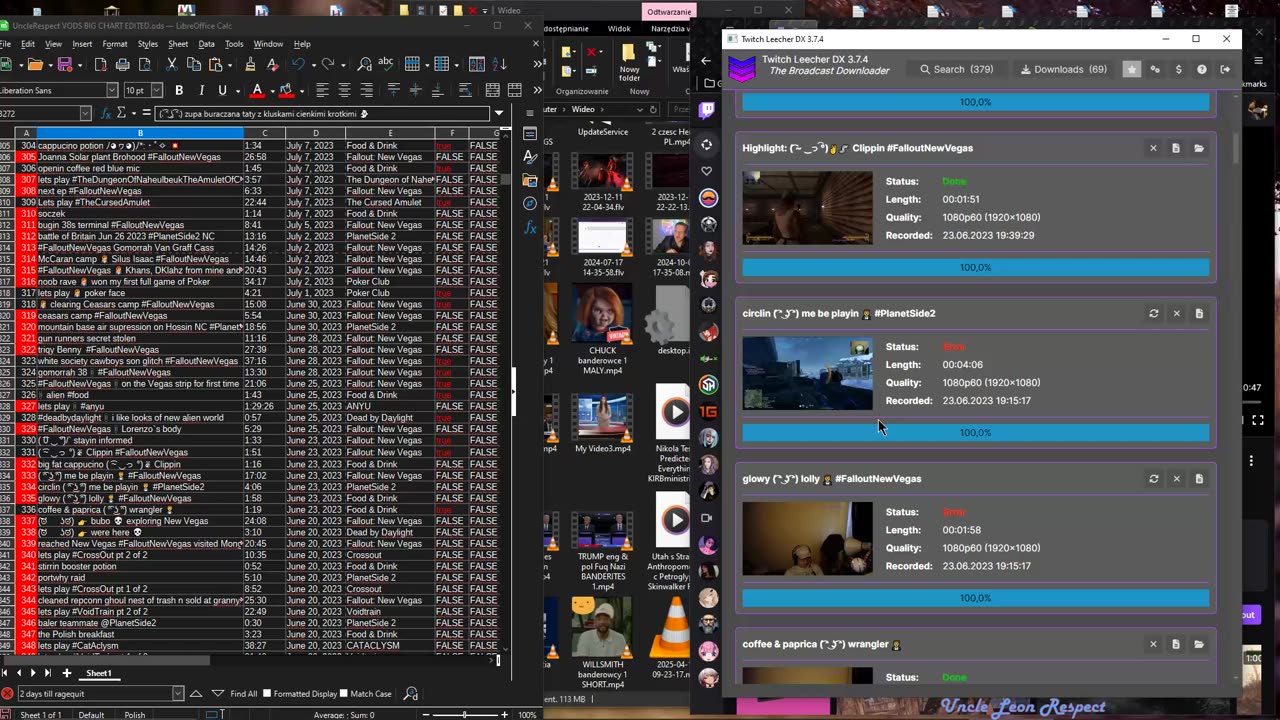The width and height of the screenshot is (1280, 720).
Task: Open folder for Clippin #FalloutNewVegas highlight
Action: click(1199, 148)
